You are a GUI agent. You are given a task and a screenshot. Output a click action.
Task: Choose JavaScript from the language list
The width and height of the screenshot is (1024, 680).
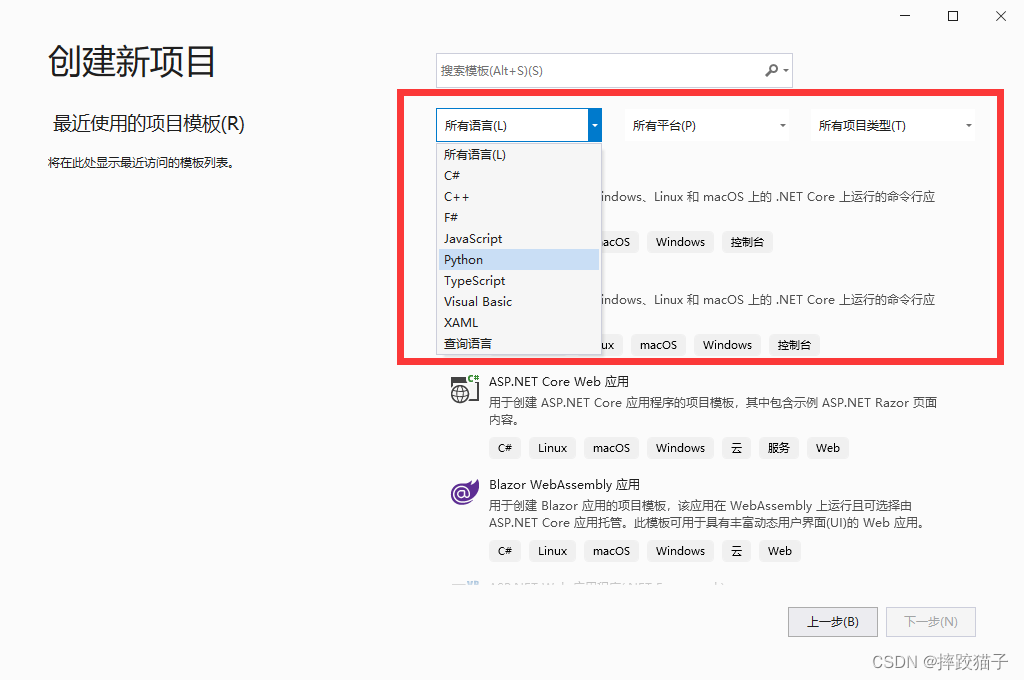tap(519, 238)
